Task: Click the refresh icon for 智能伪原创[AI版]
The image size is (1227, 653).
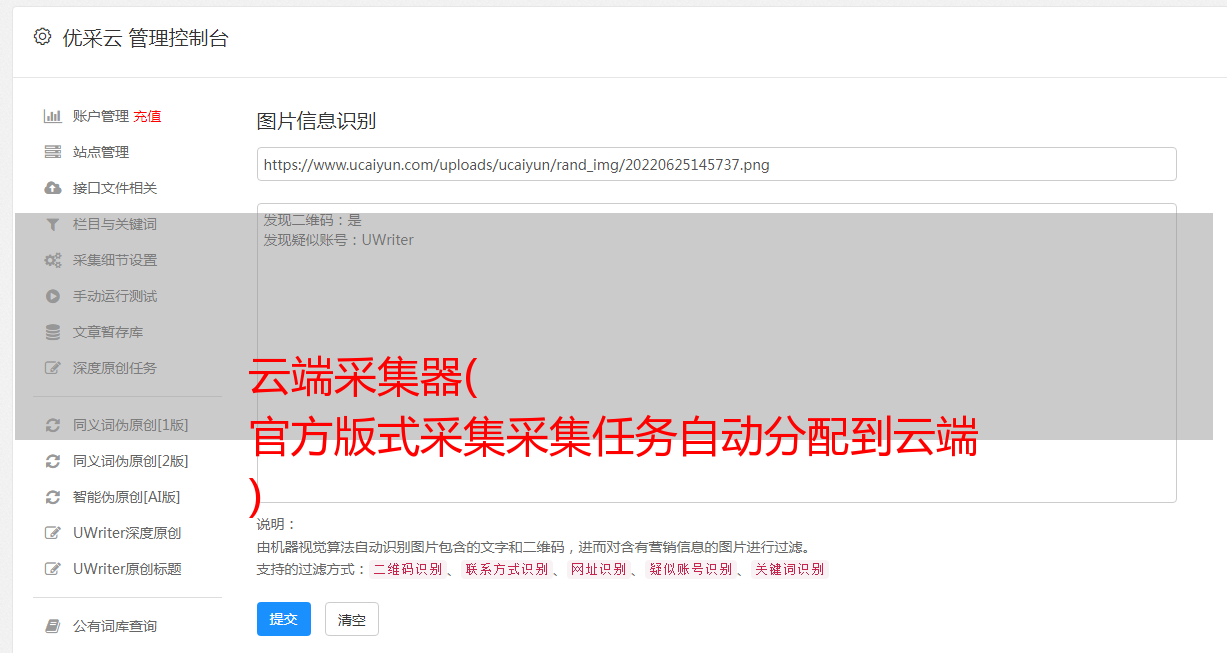Action: (x=53, y=497)
